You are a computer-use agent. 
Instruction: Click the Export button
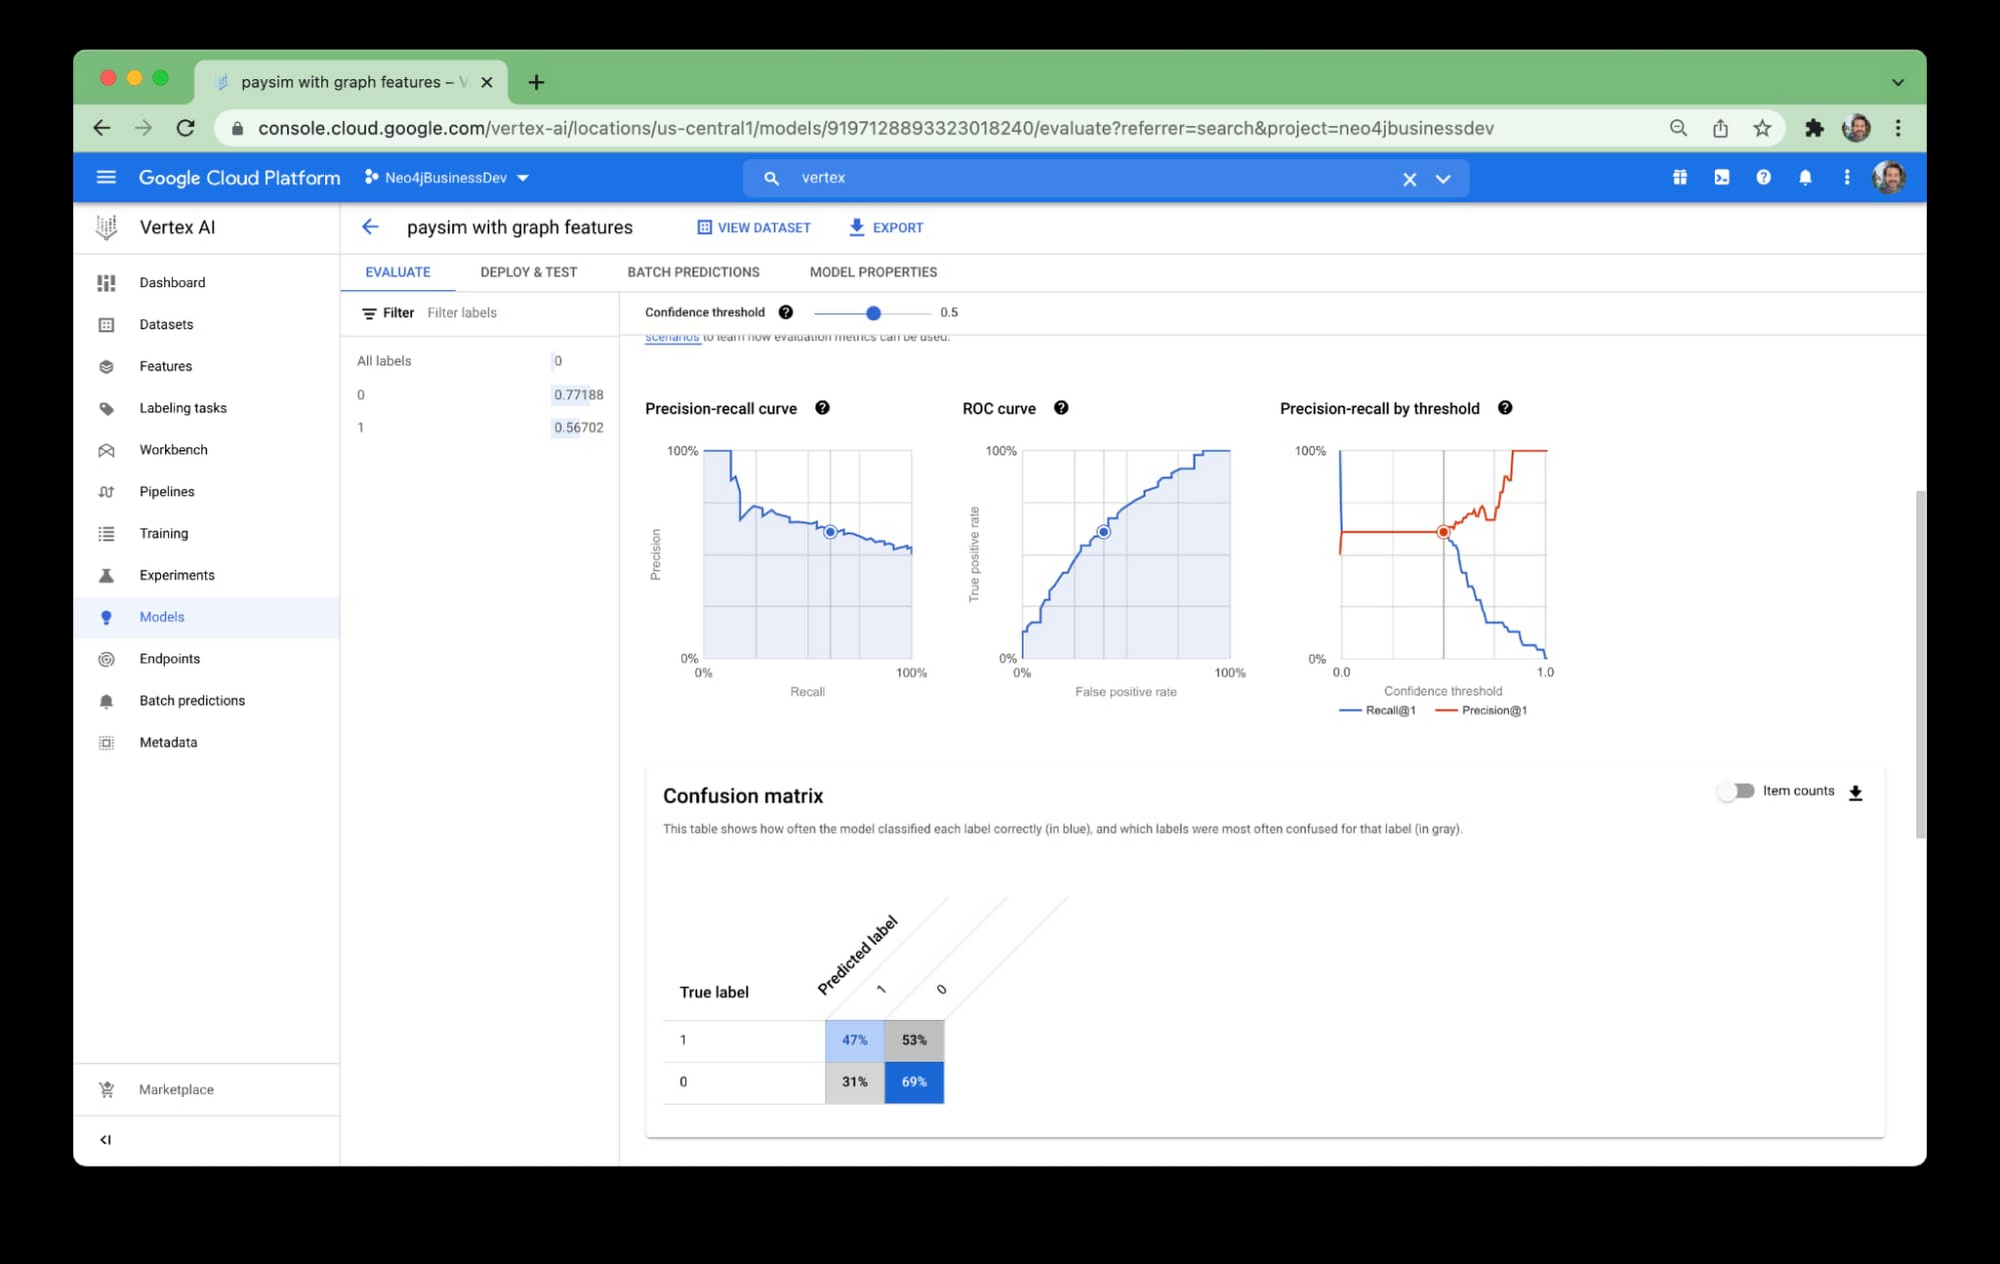pos(886,228)
